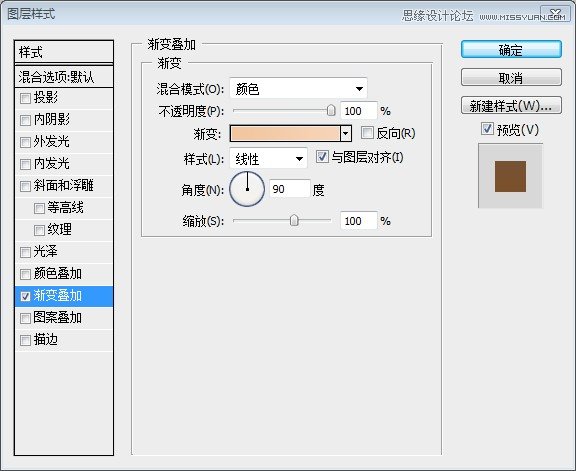Click the 确定 button
576x471 pixels.
(x=511, y=49)
